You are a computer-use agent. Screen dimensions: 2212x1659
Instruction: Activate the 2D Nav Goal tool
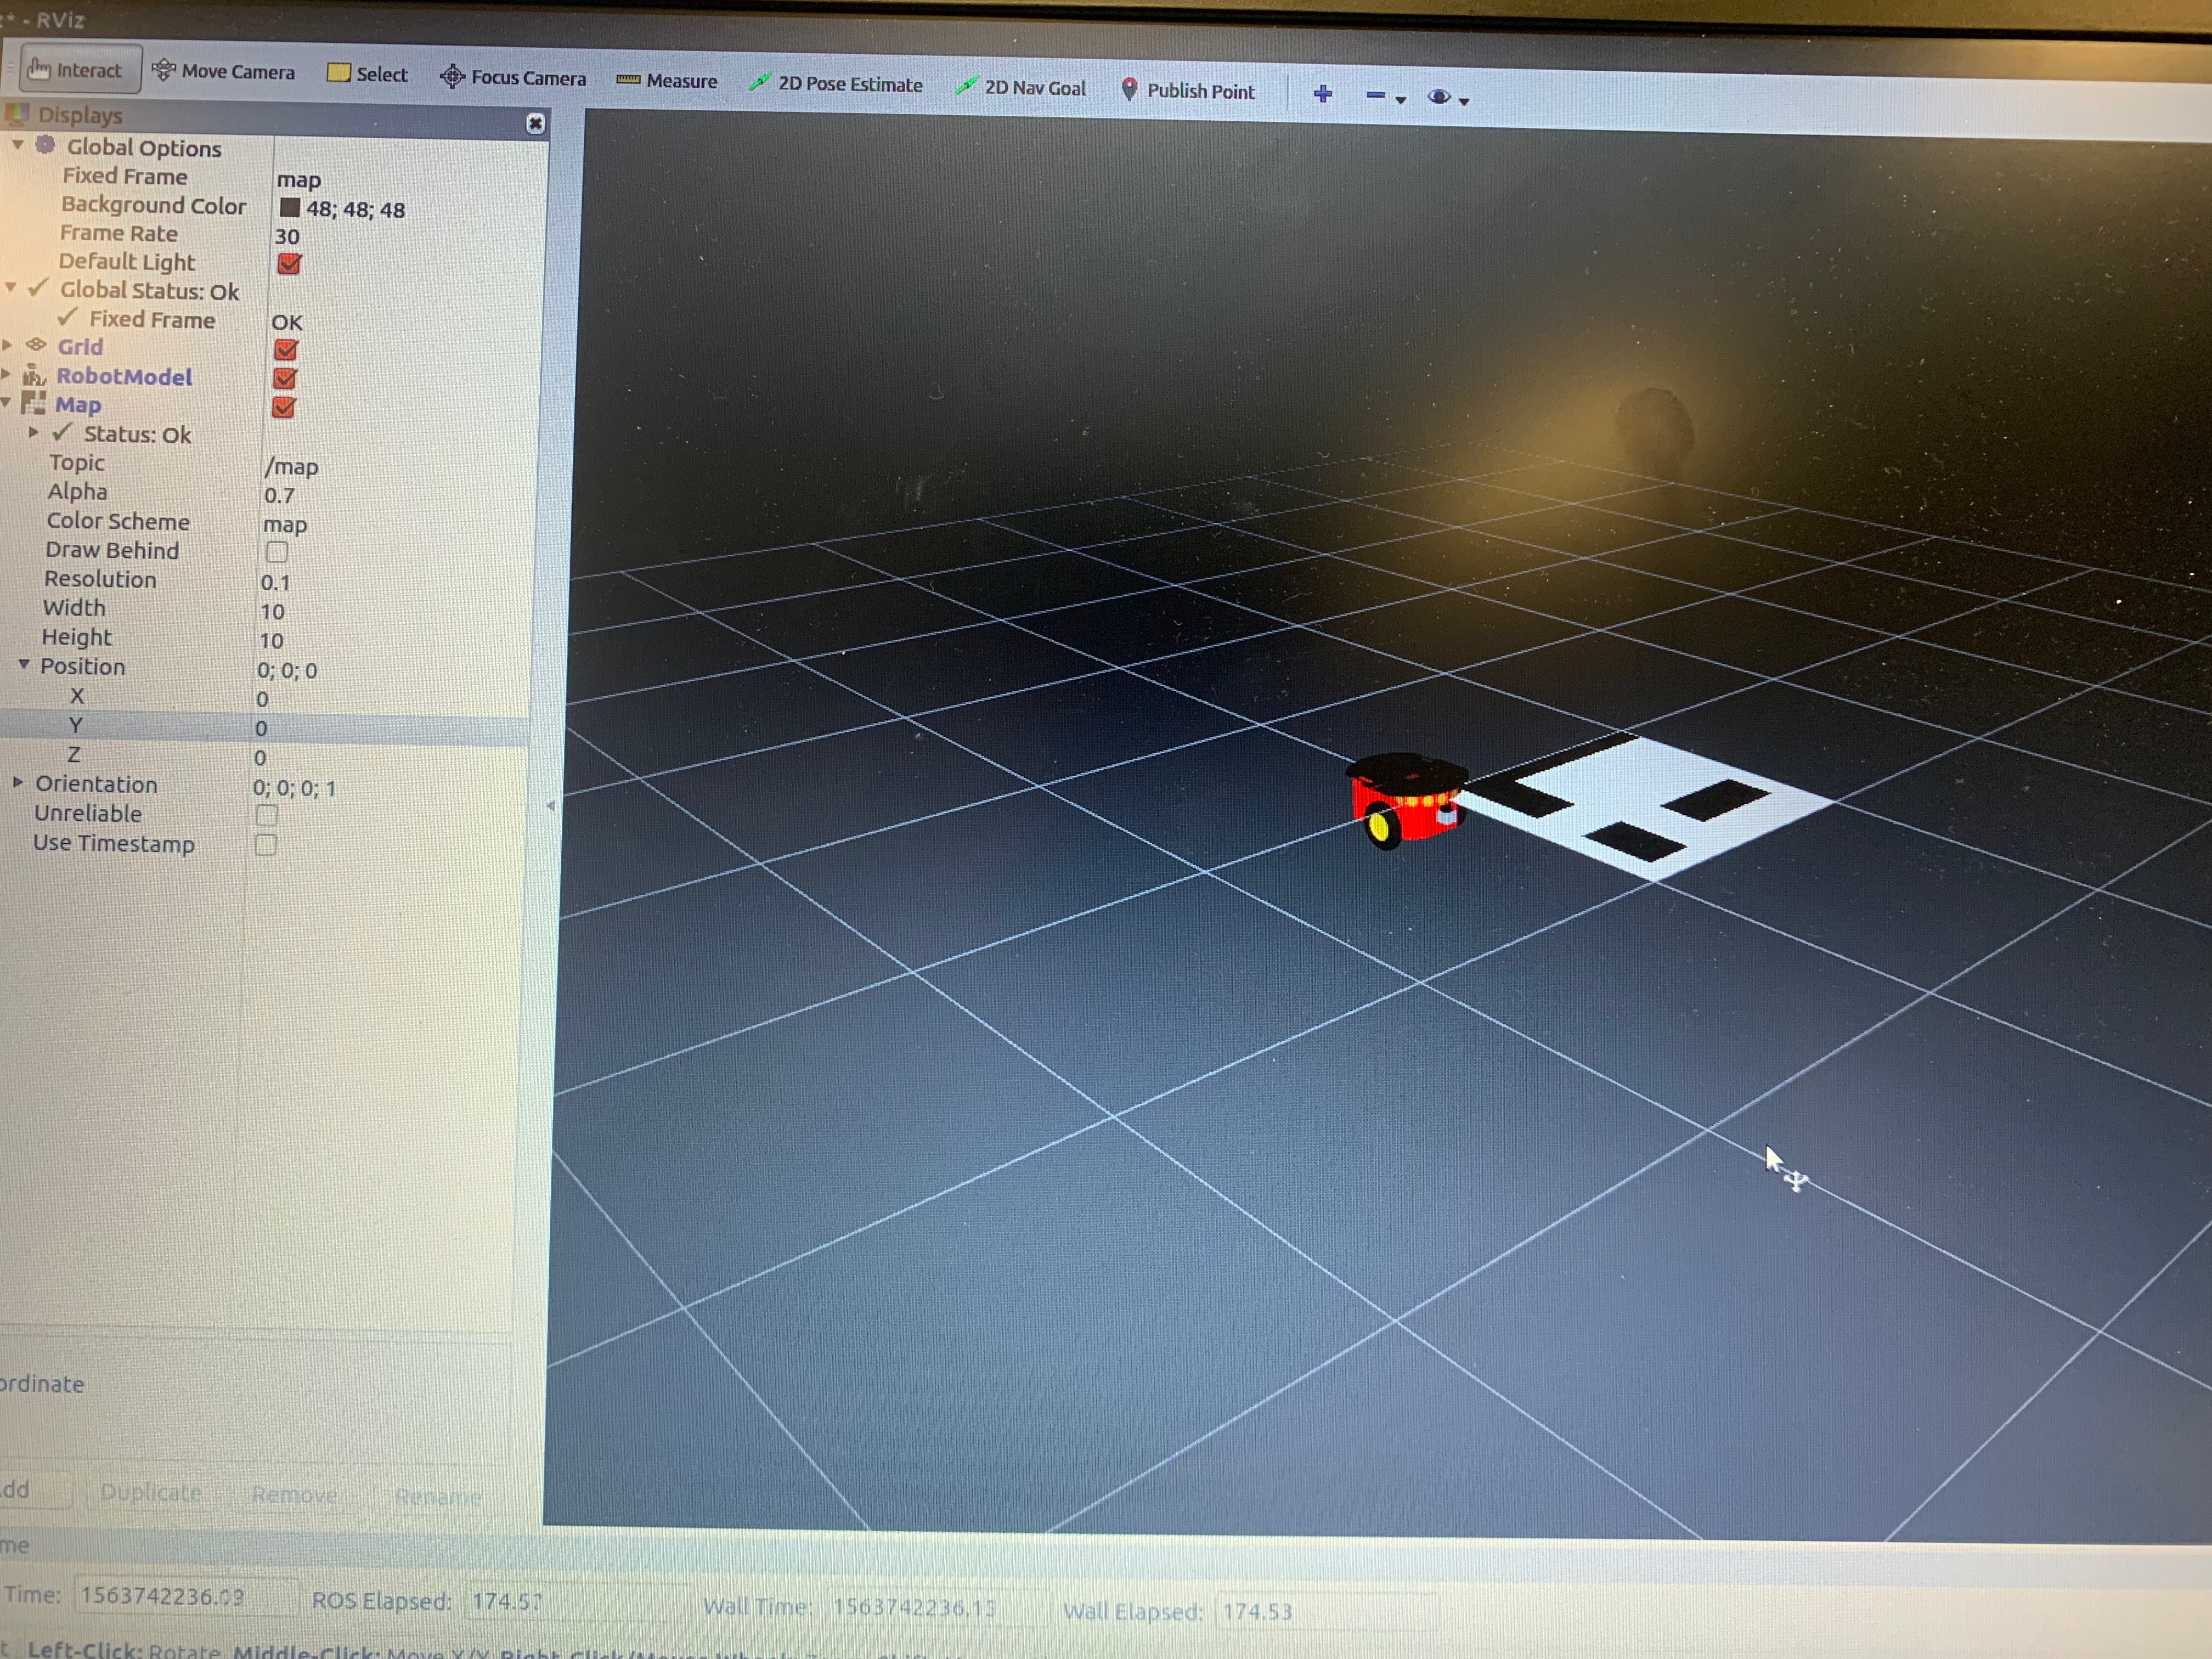pos(1020,87)
